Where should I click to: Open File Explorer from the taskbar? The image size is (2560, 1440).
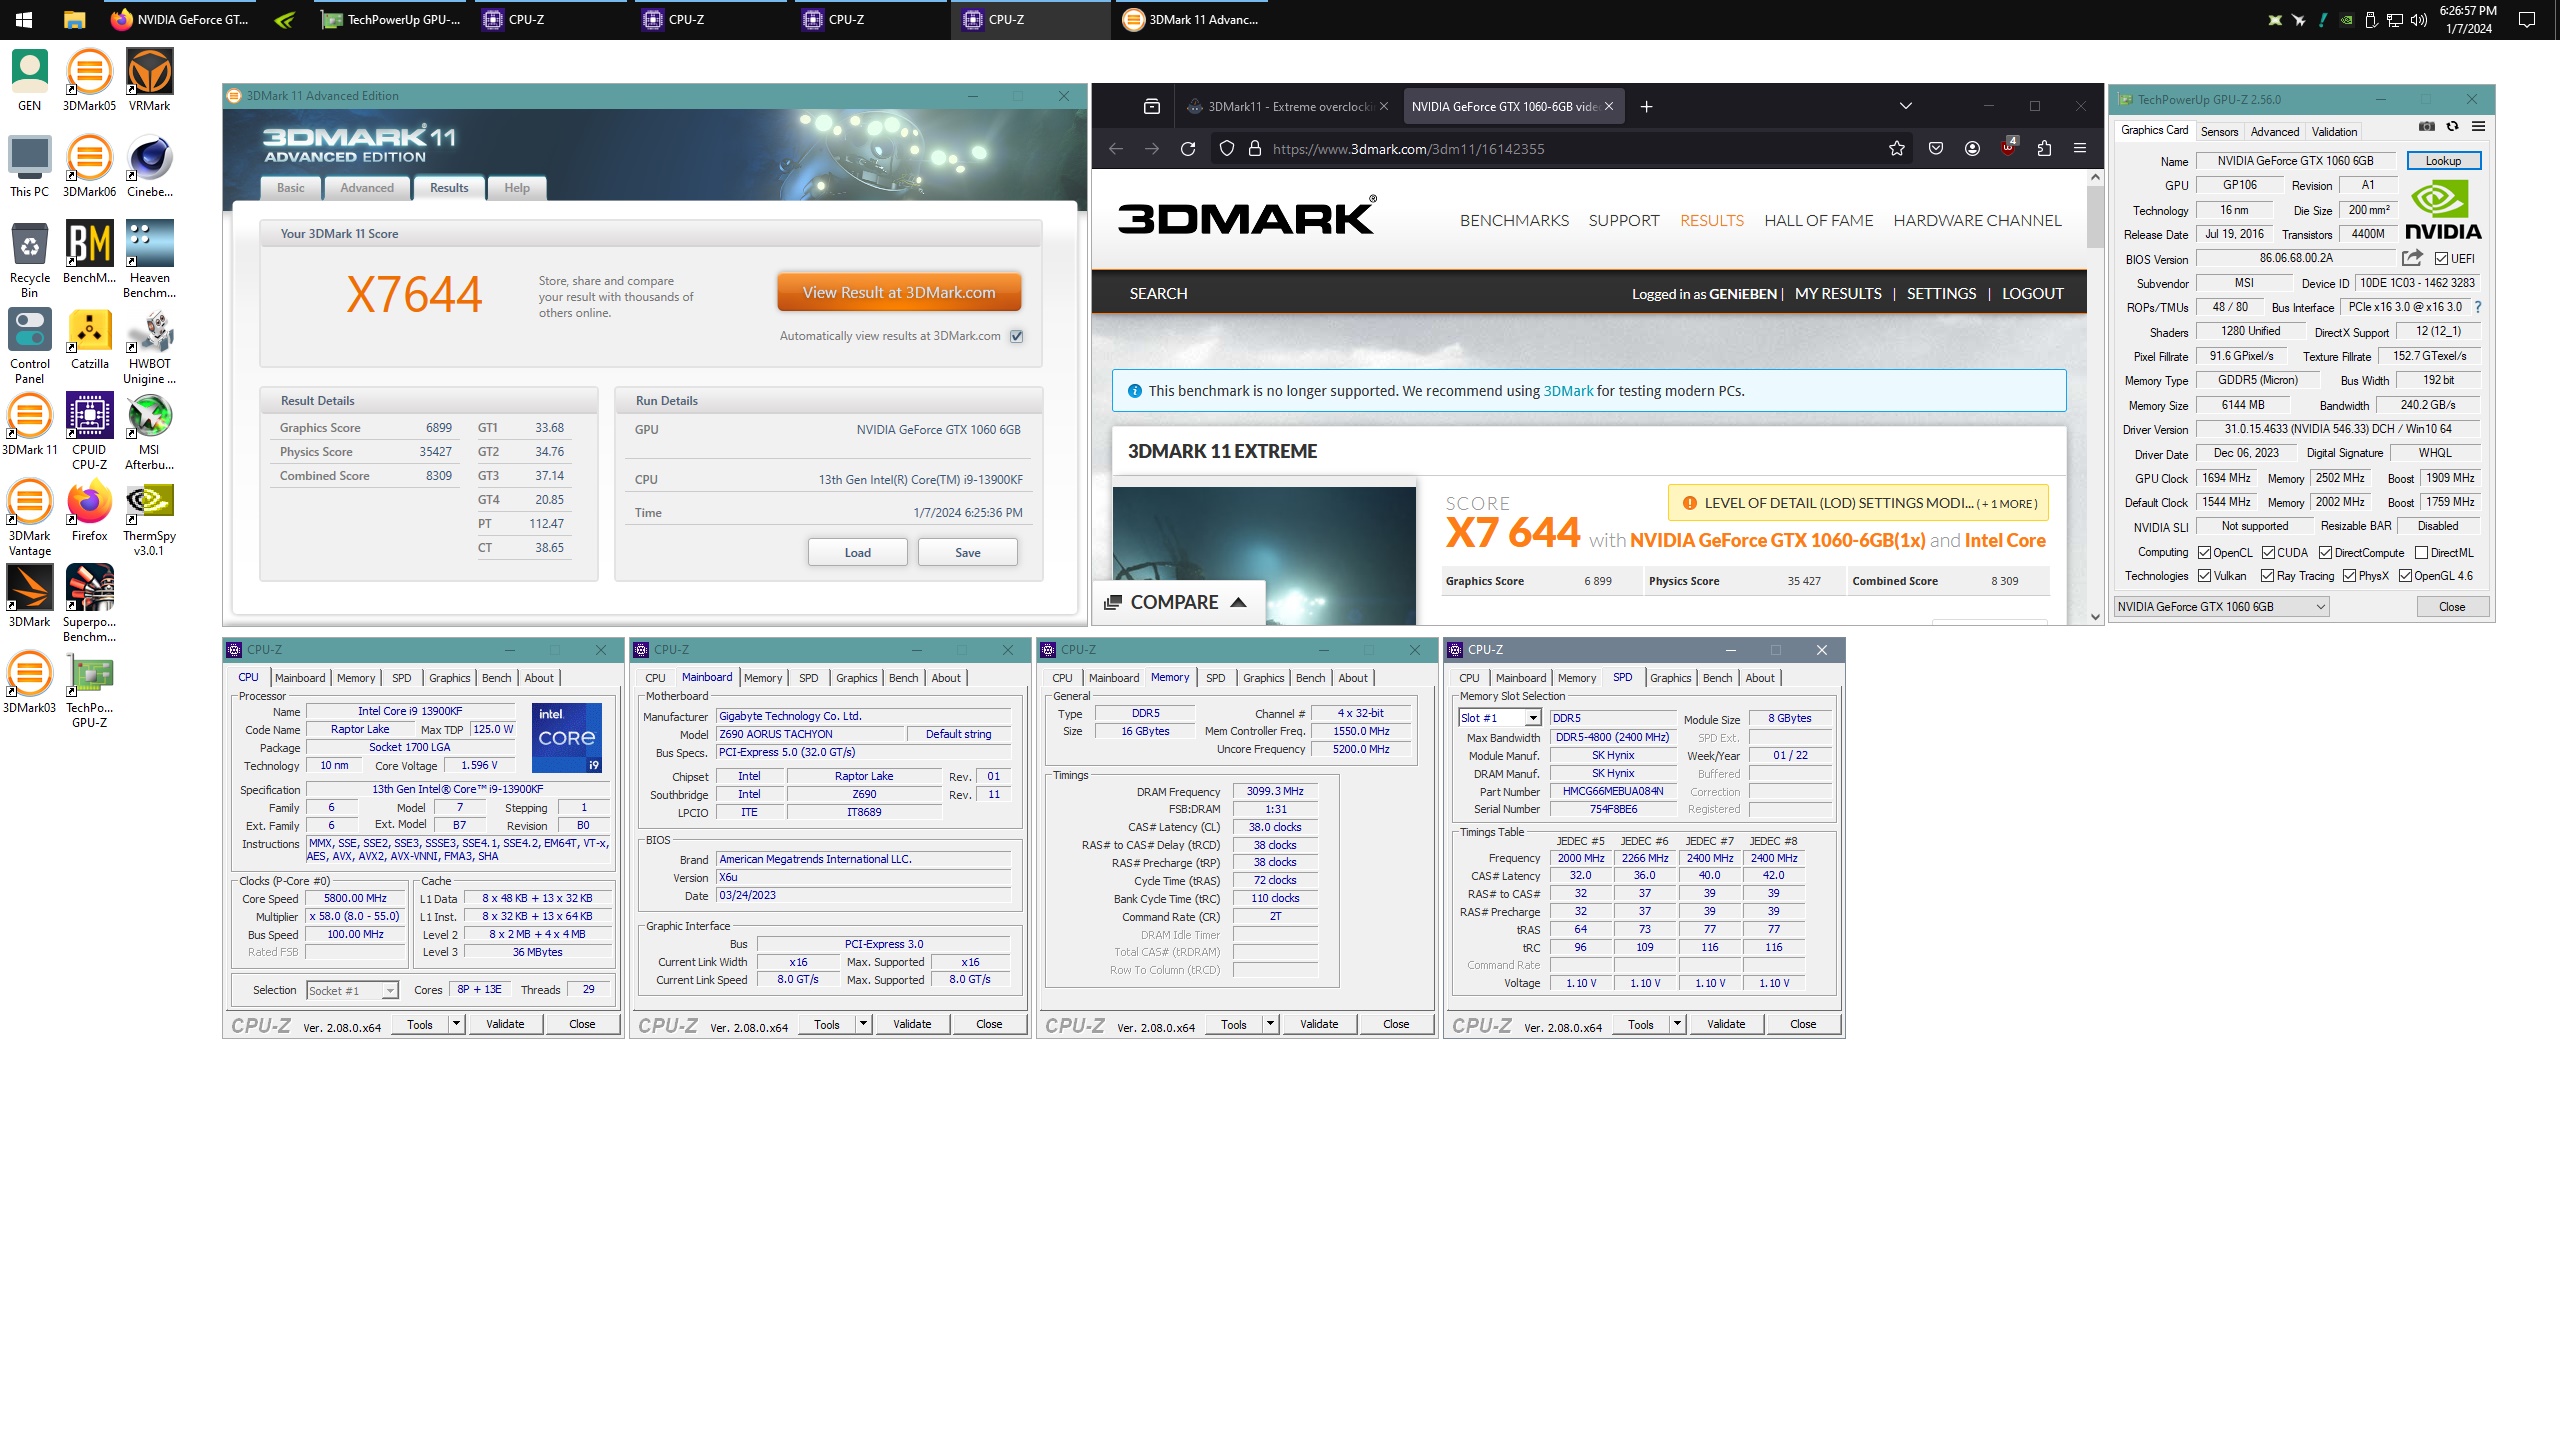[x=73, y=20]
